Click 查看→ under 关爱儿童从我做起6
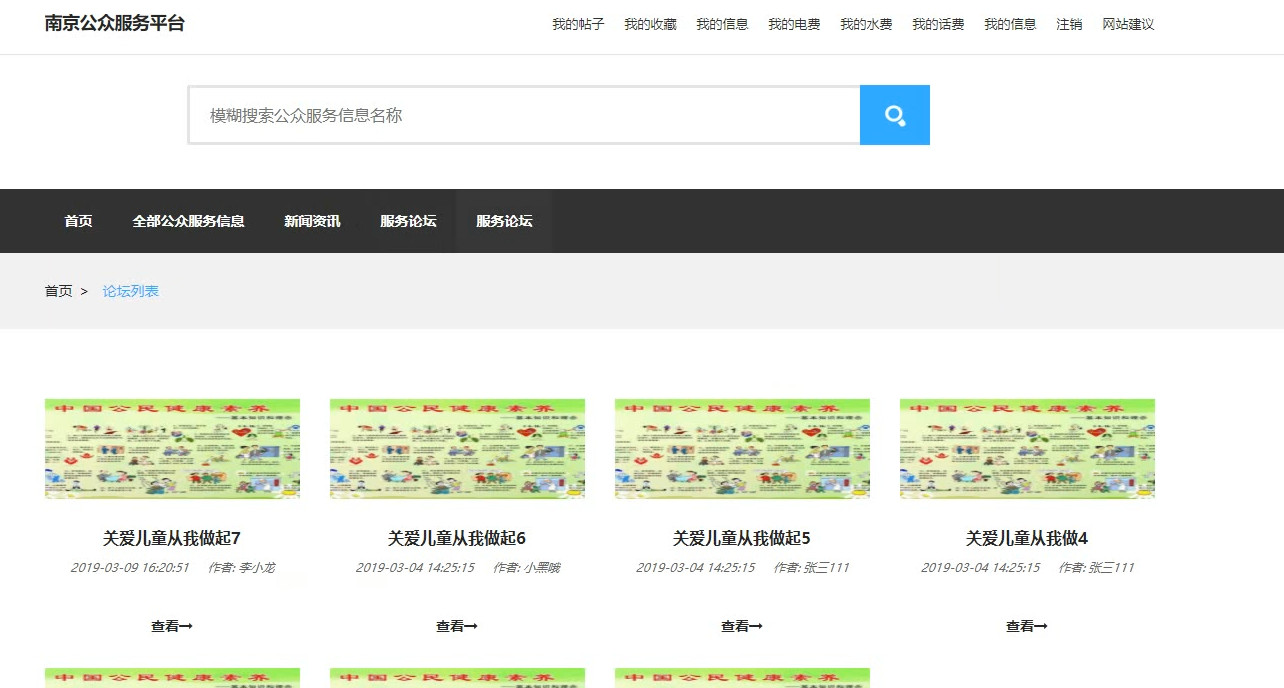The height and width of the screenshot is (688, 1284). 457,626
